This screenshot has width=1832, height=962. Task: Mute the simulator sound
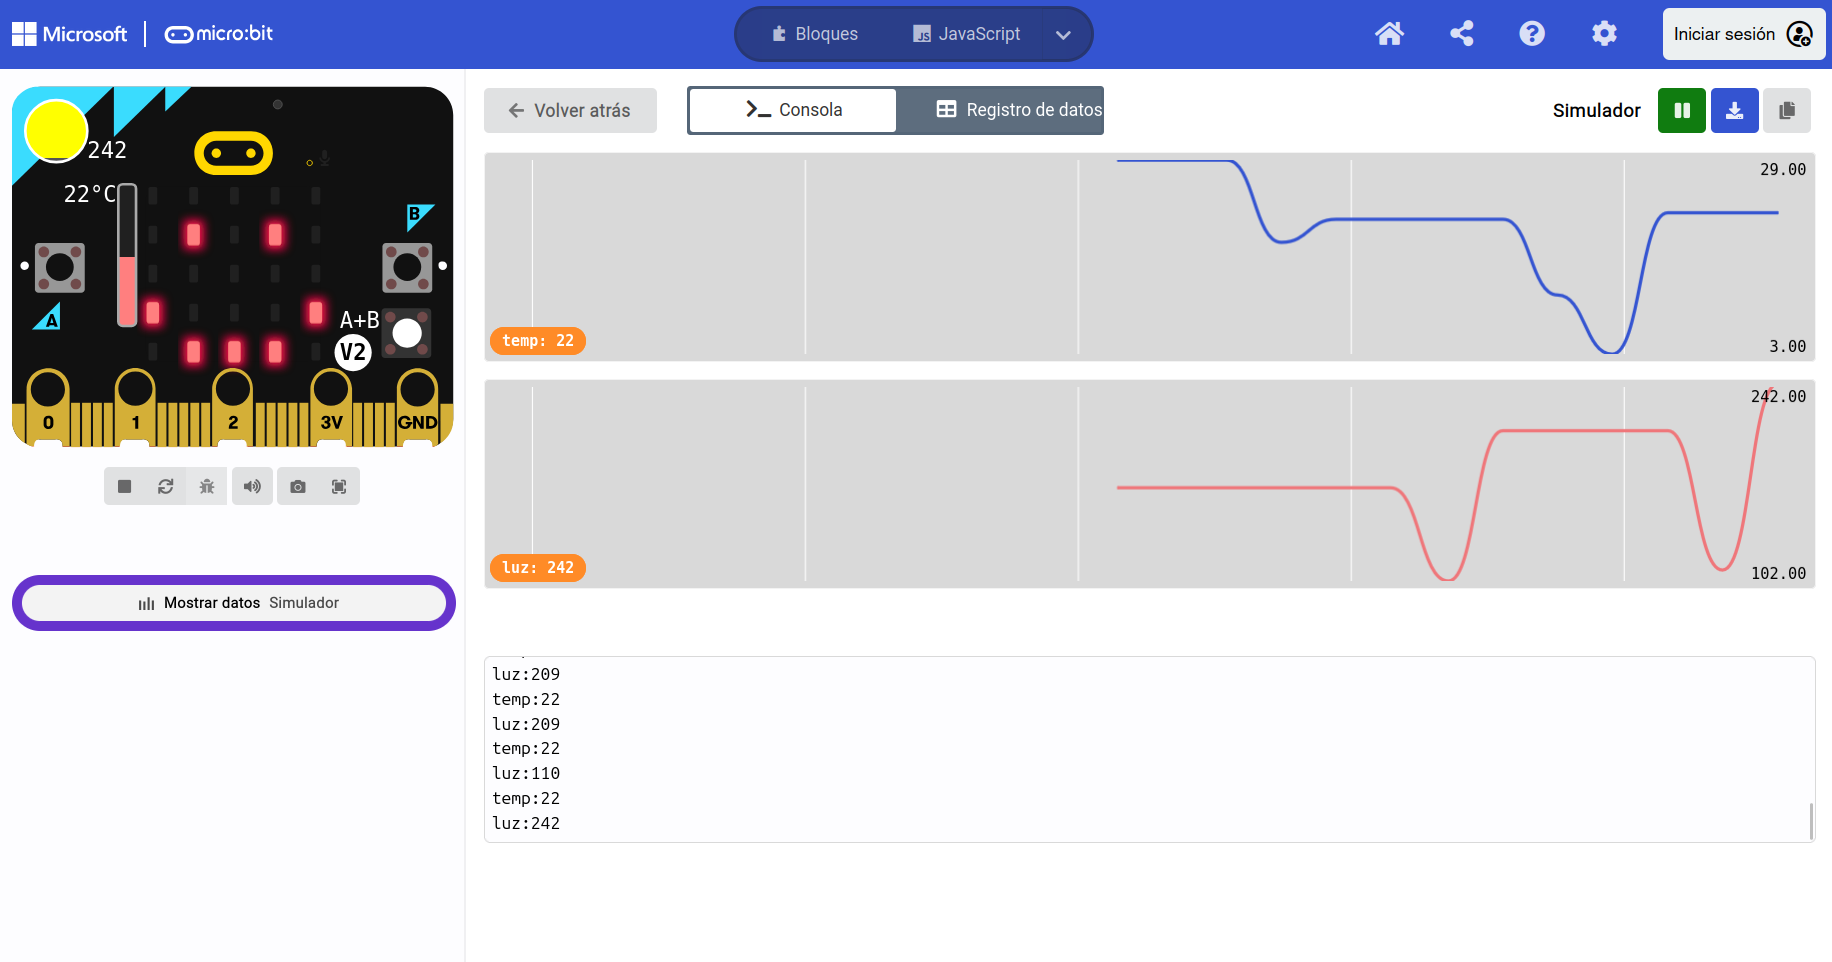[252, 487]
